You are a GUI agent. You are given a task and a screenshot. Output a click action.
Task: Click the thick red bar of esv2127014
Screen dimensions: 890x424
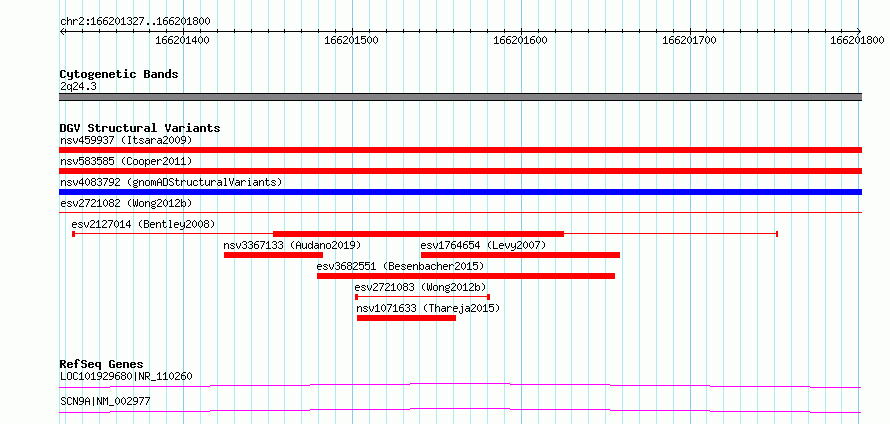point(418,234)
